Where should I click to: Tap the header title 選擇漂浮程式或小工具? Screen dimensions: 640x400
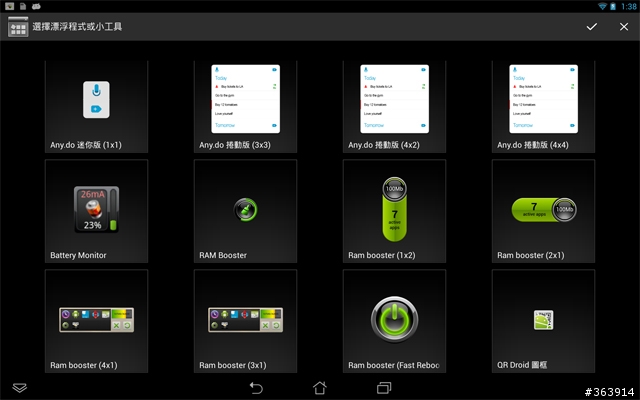[77, 27]
